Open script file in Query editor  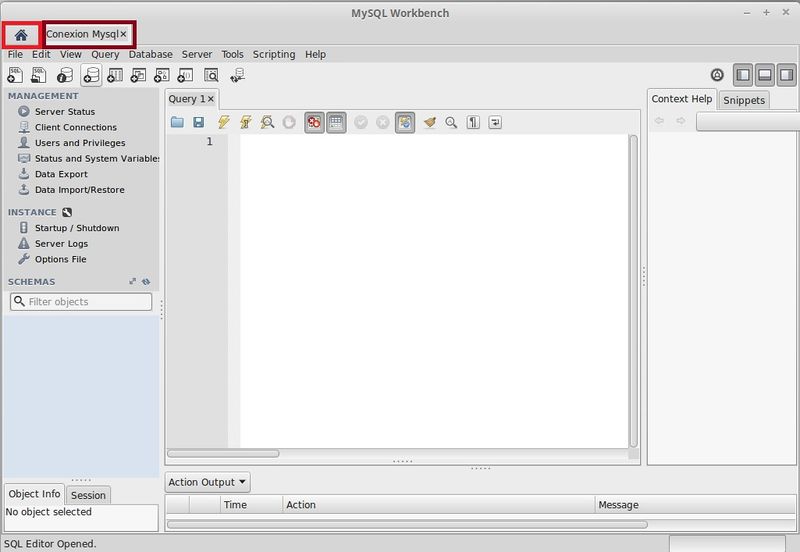pyautogui.click(x=177, y=122)
